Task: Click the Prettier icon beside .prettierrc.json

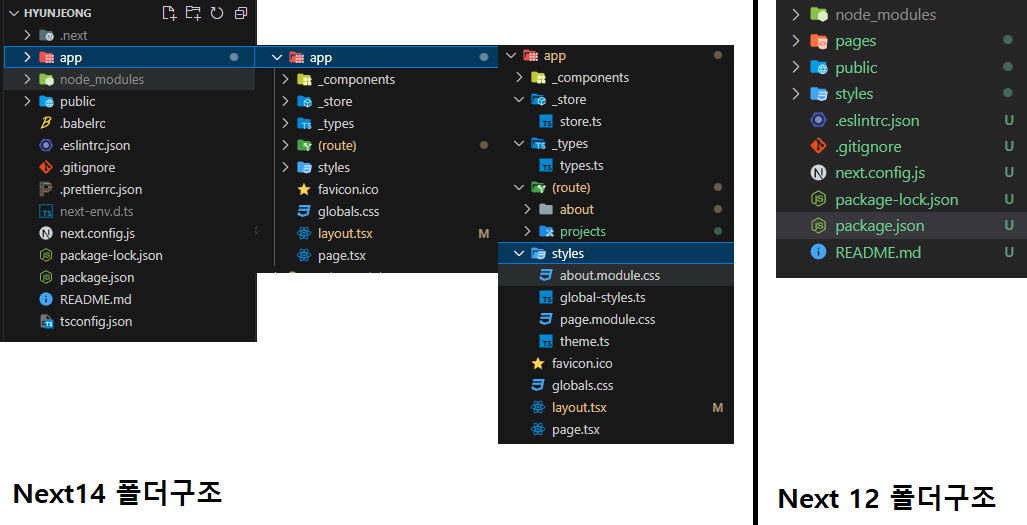Action: click(46, 189)
